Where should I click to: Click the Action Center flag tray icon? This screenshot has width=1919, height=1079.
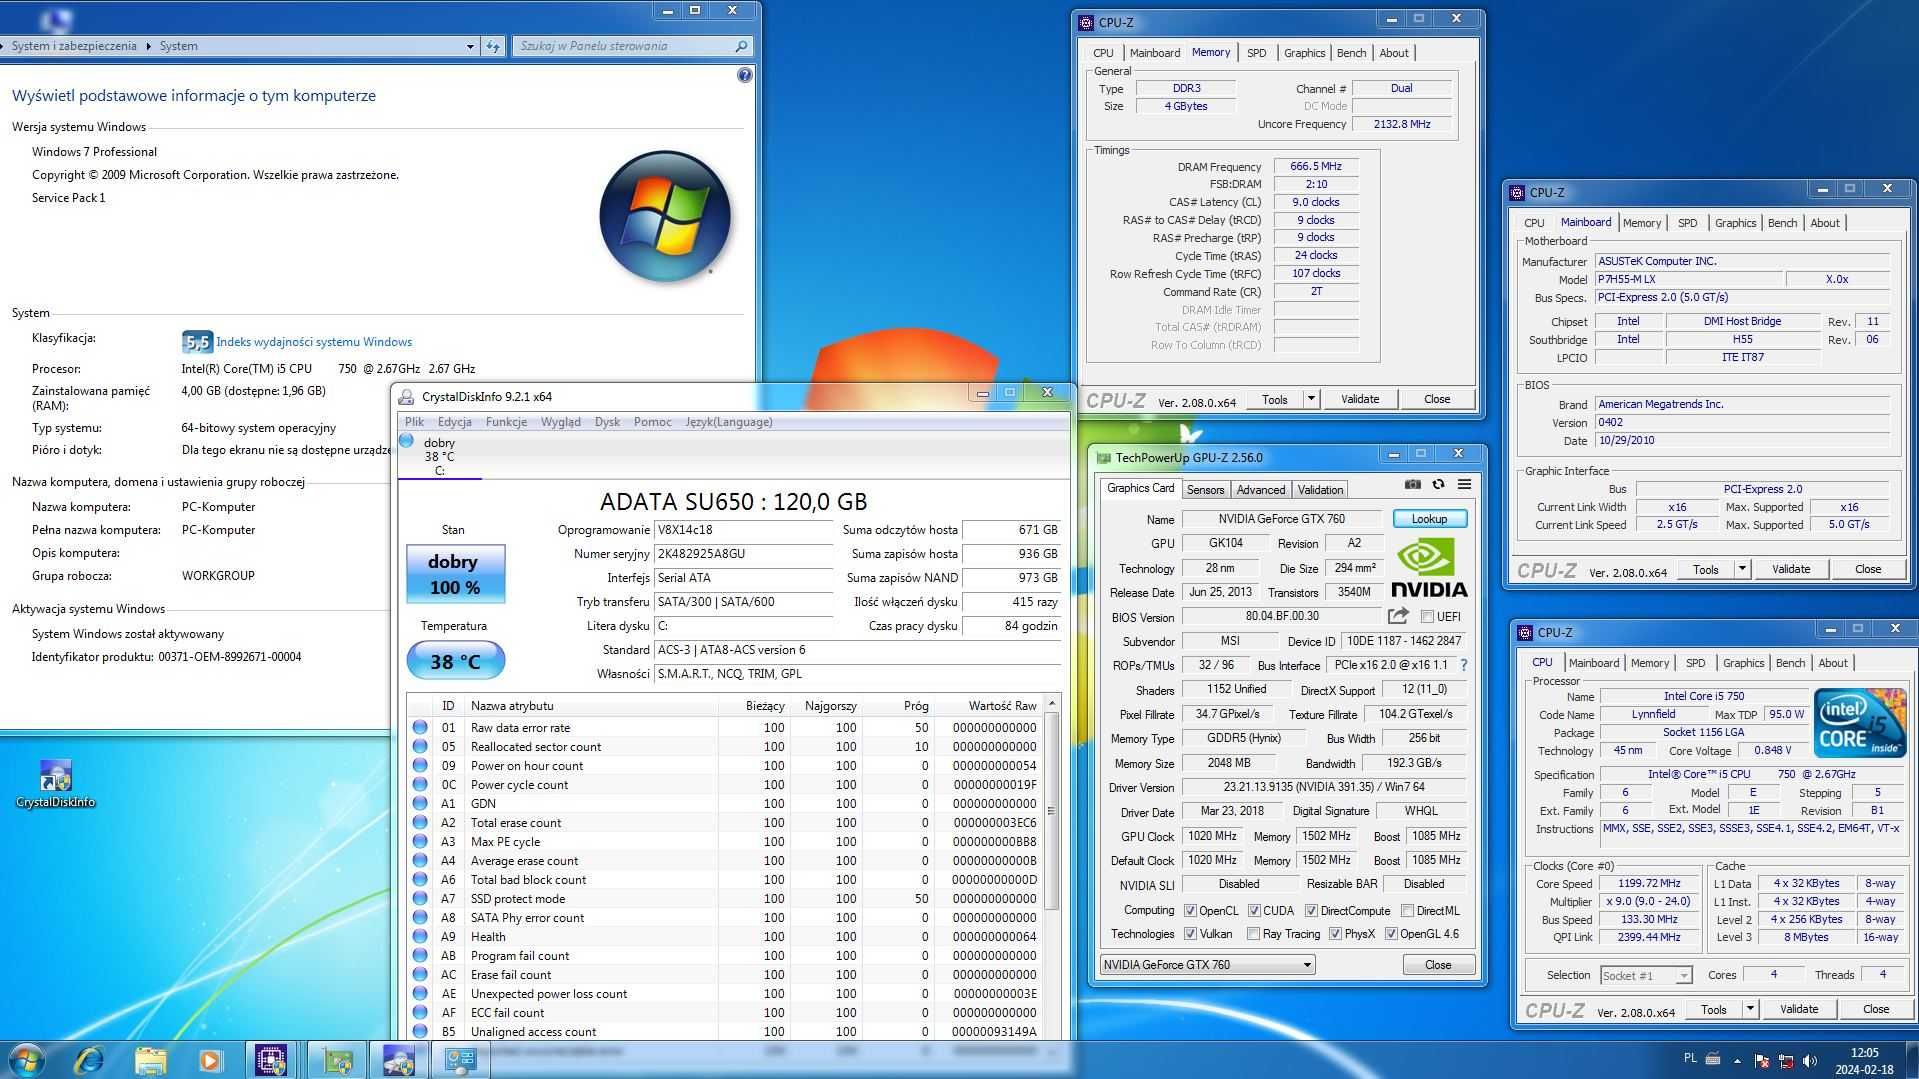tap(1762, 1060)
